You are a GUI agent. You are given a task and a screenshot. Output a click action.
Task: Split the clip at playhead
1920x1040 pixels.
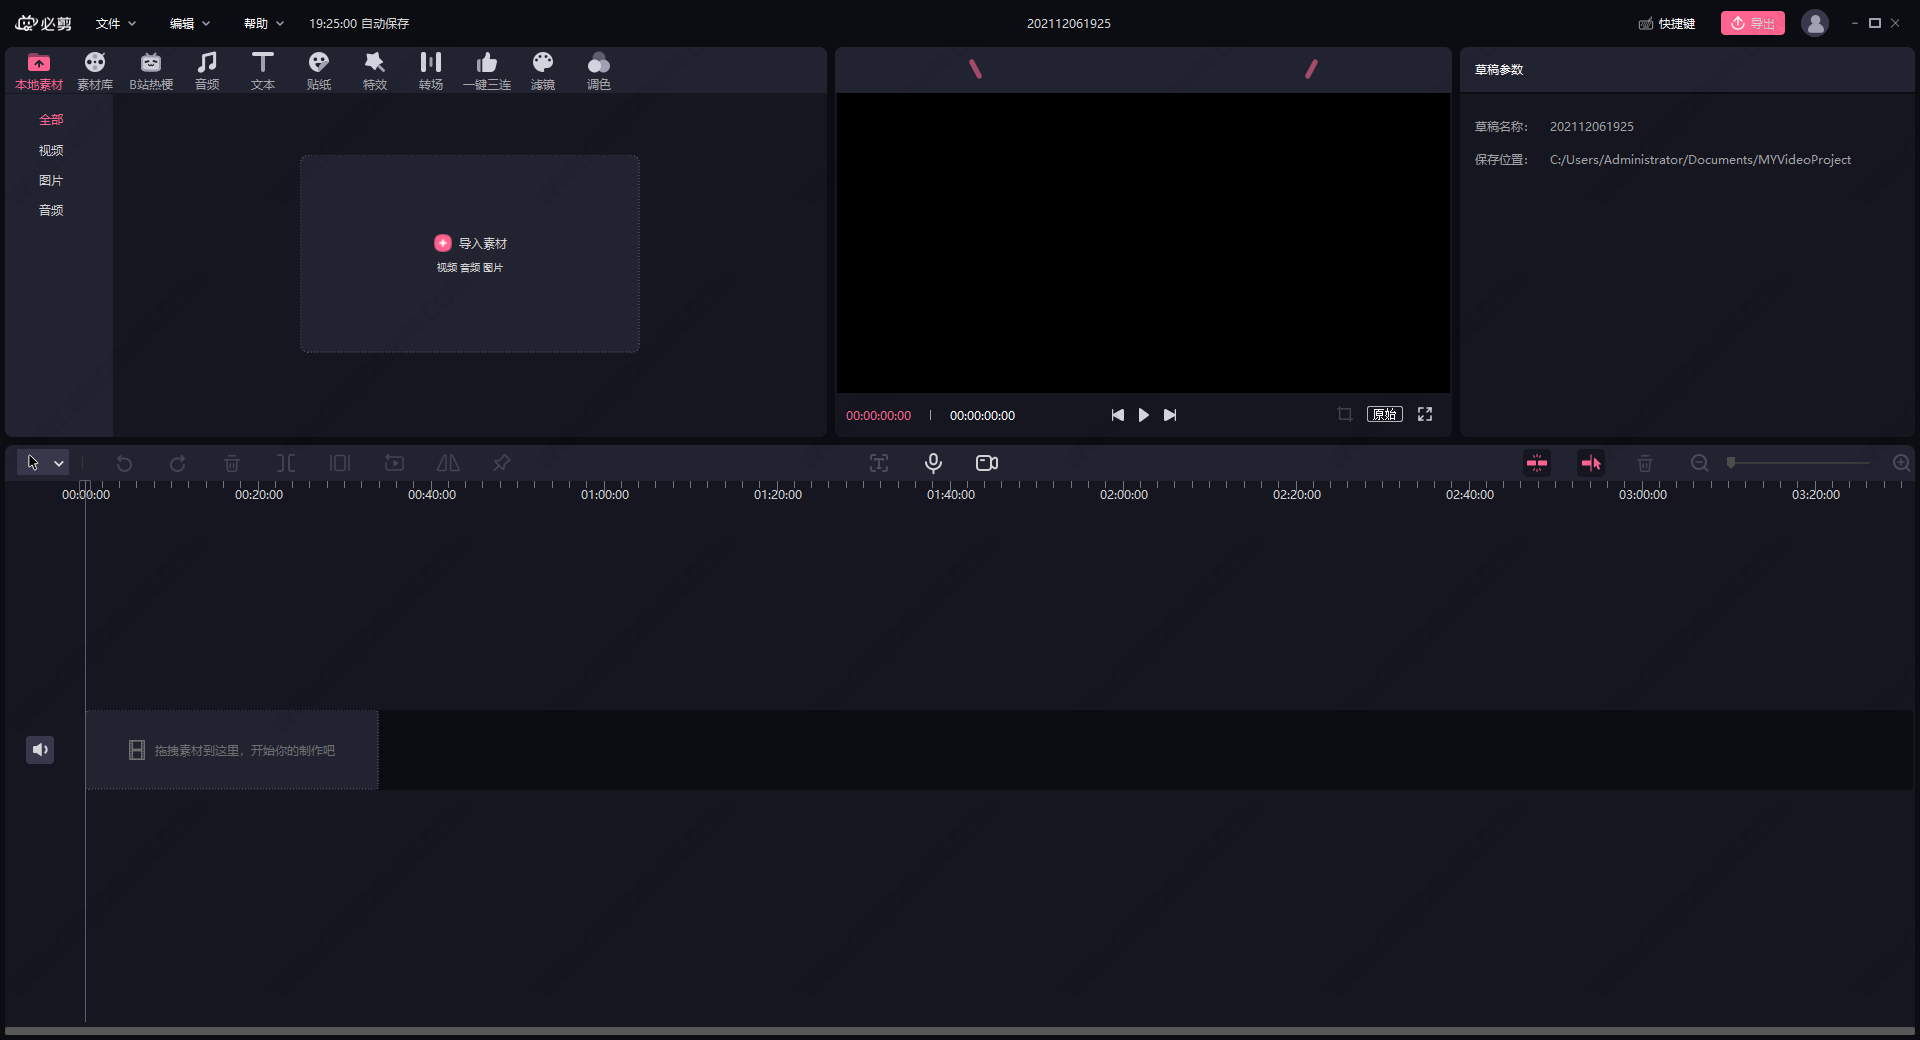coord(286,463)
